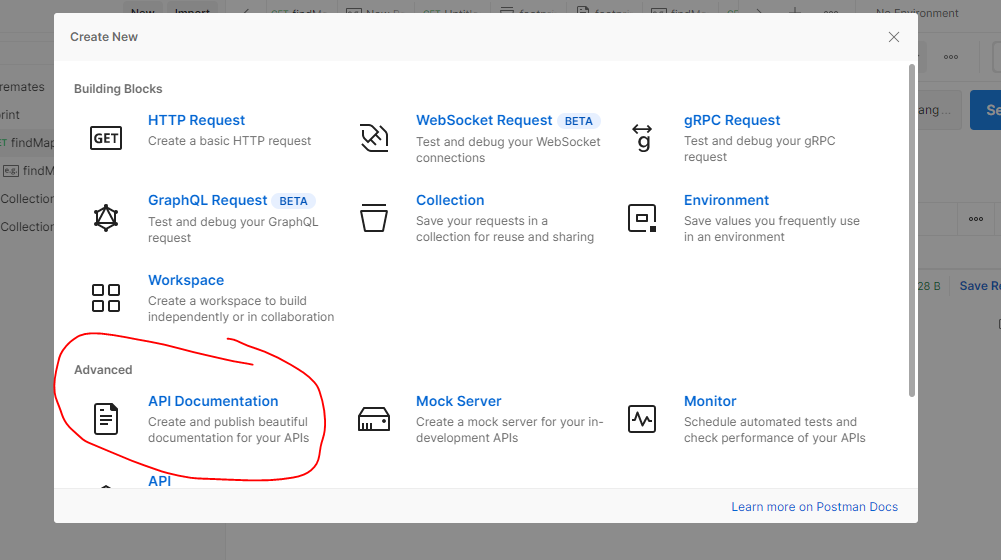Click the Environment icon
1001x560 pixels.
point(642,218)
